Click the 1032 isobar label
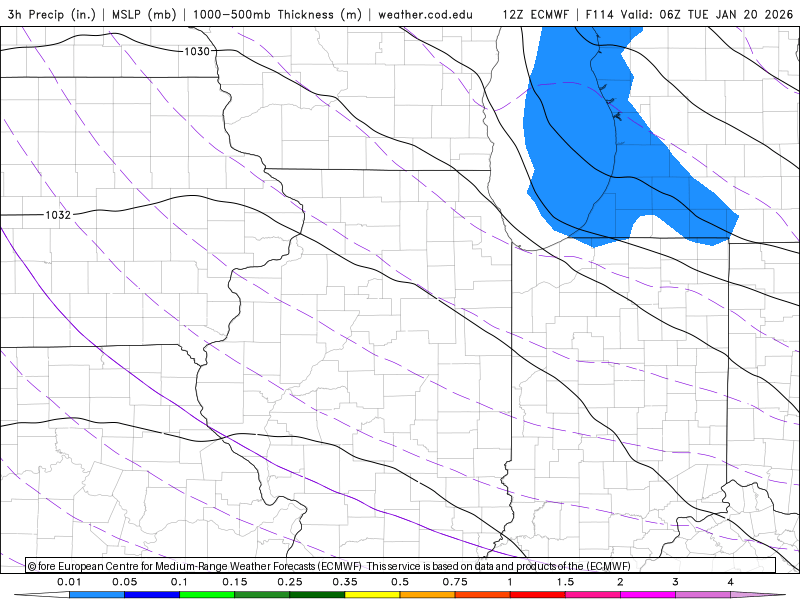Screen dimensions: 800x600 coord(58,215)
